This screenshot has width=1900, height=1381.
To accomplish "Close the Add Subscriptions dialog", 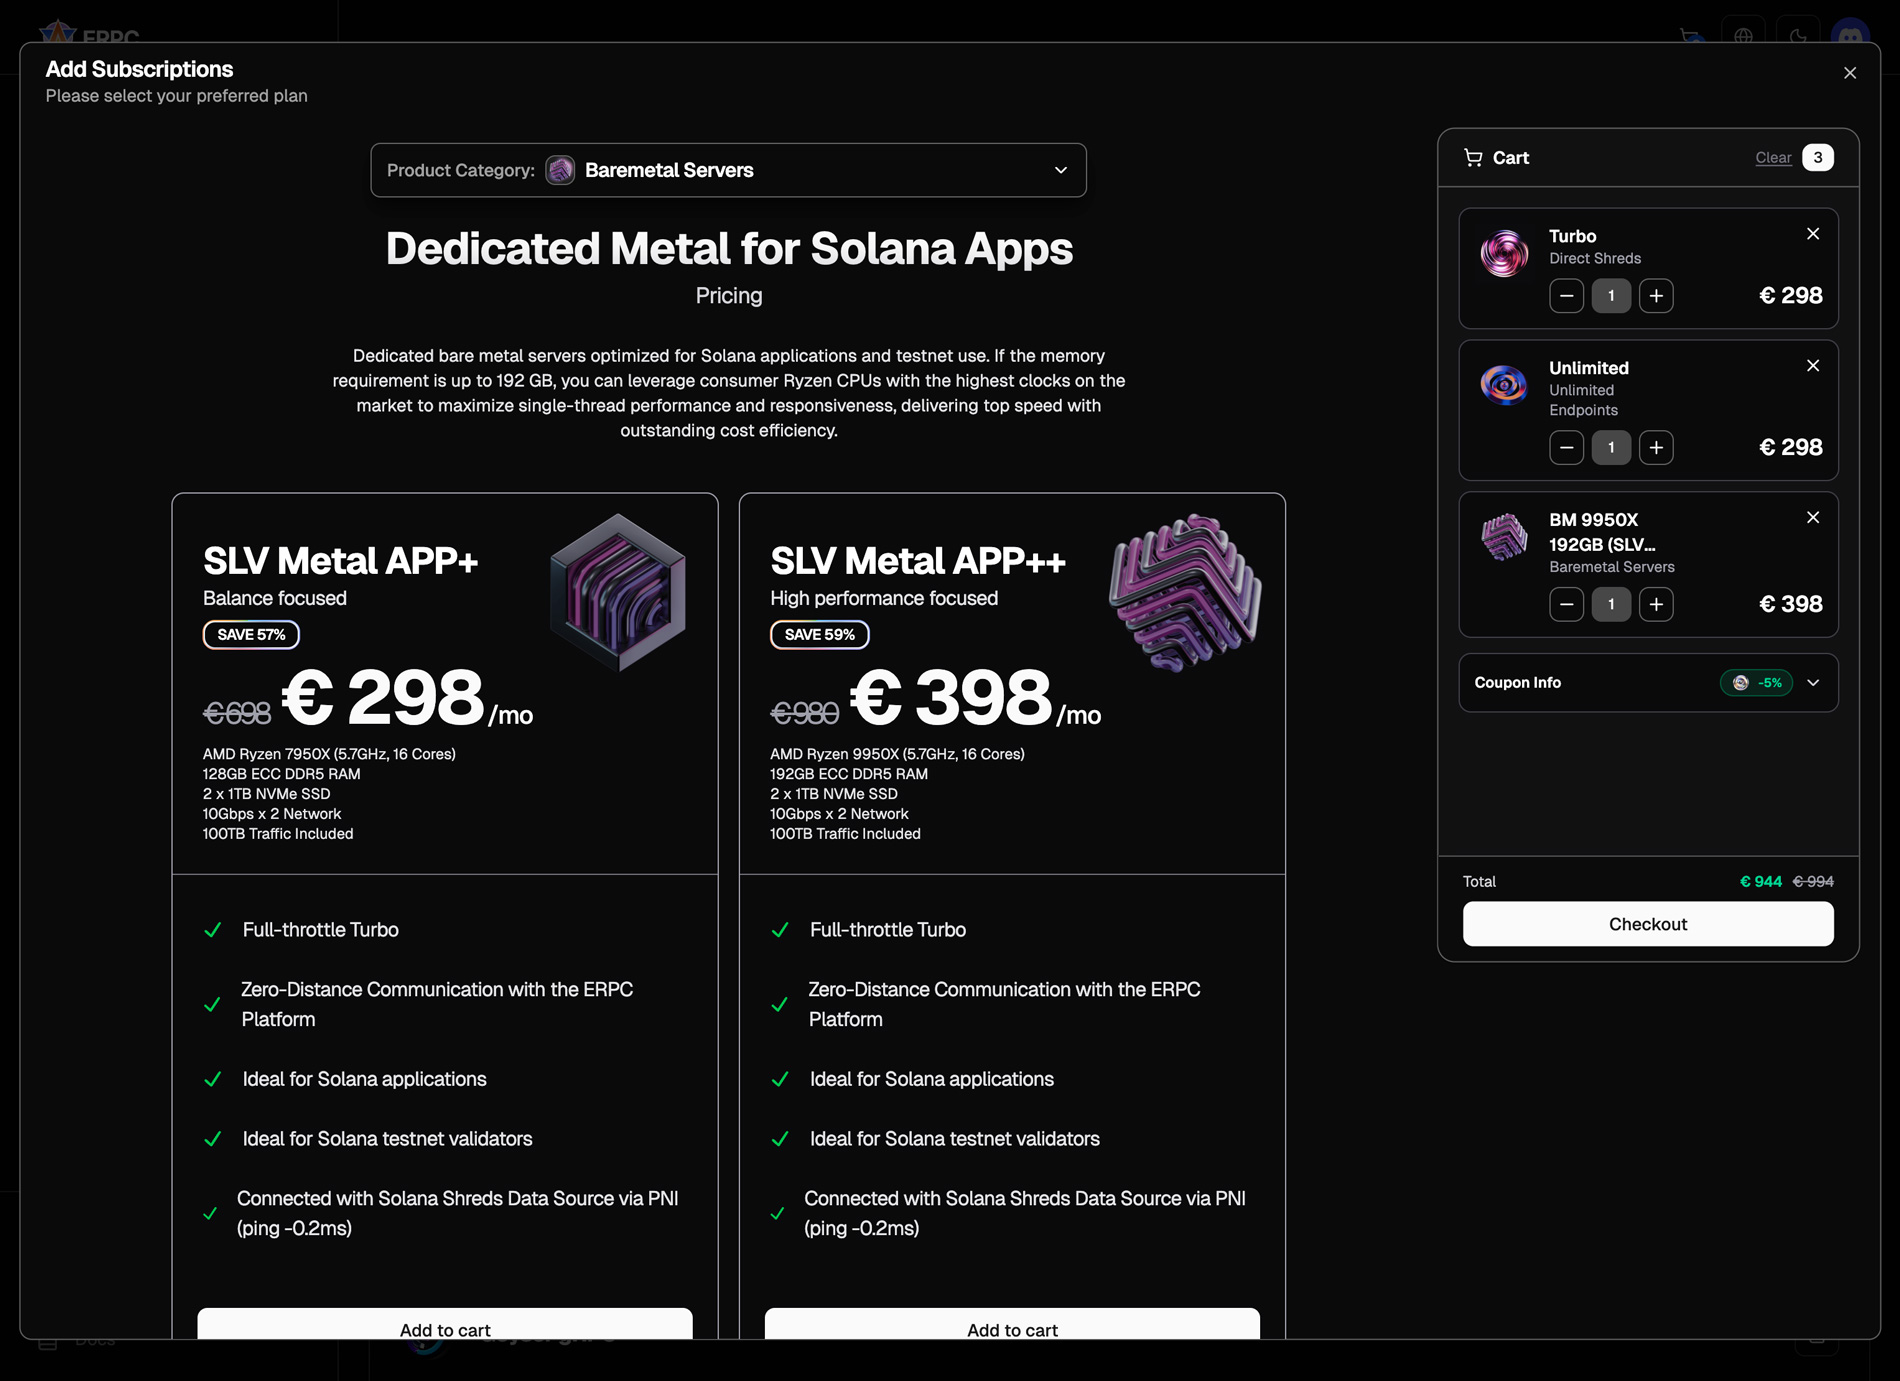I will click(1850, 72).
